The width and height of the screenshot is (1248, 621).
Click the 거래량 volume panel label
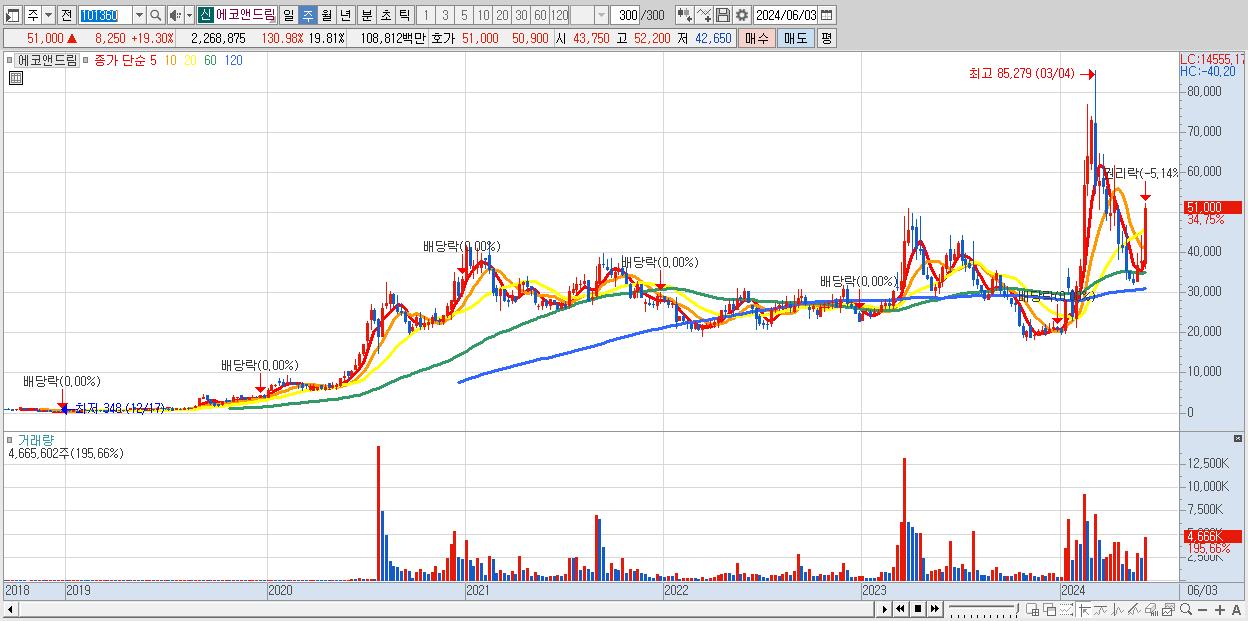36,440
